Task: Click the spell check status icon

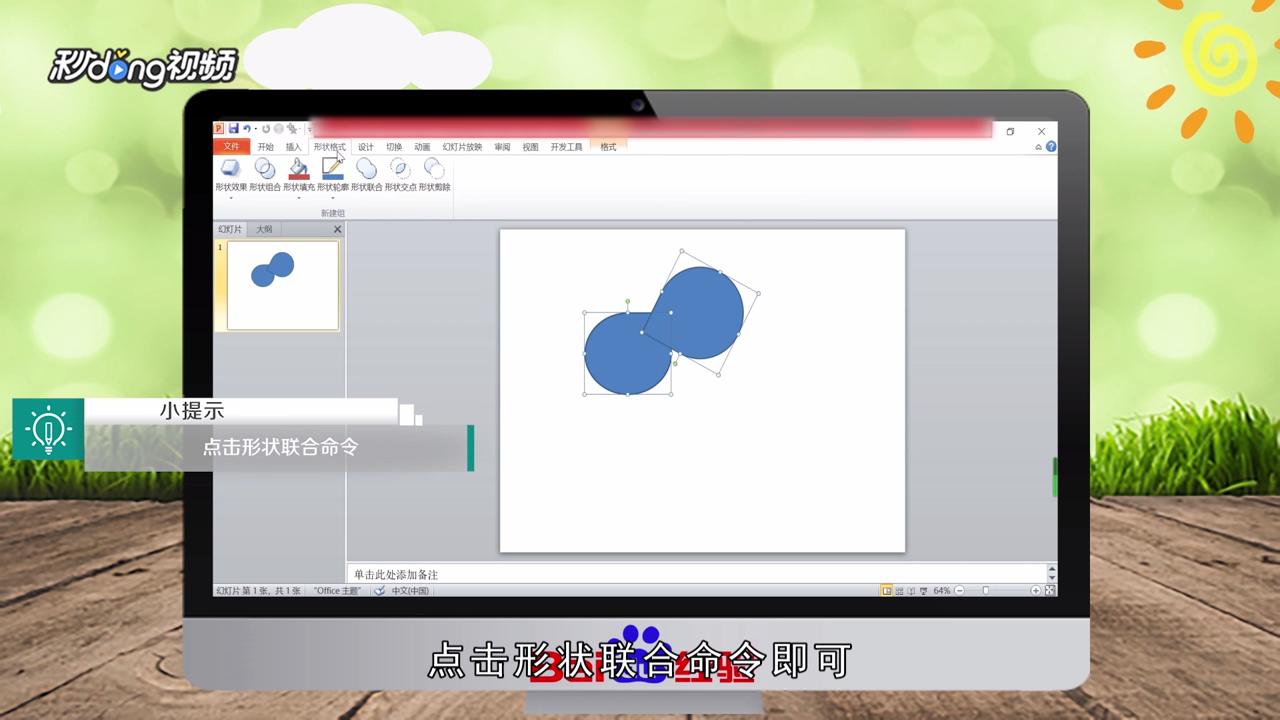Action: tap(380, 591)
